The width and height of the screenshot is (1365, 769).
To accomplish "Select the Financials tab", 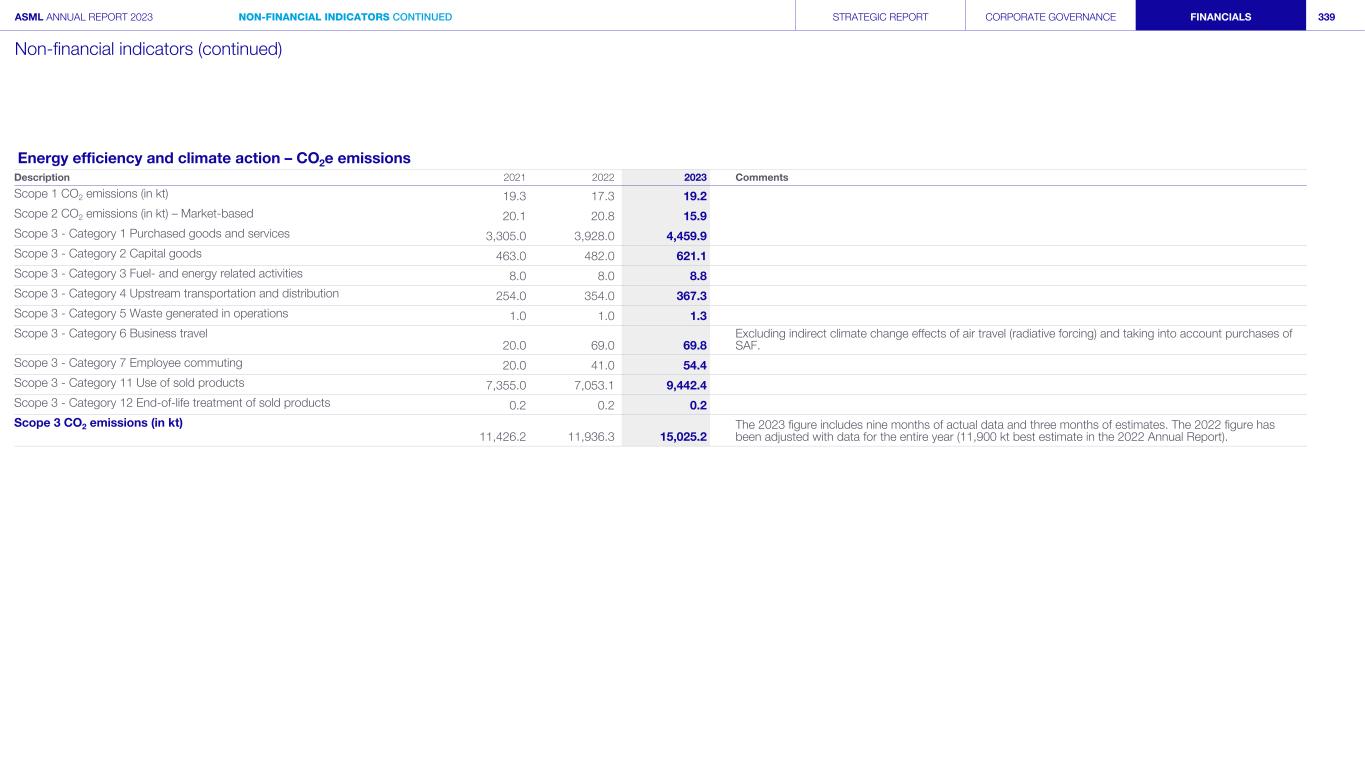I will 1220,17.
